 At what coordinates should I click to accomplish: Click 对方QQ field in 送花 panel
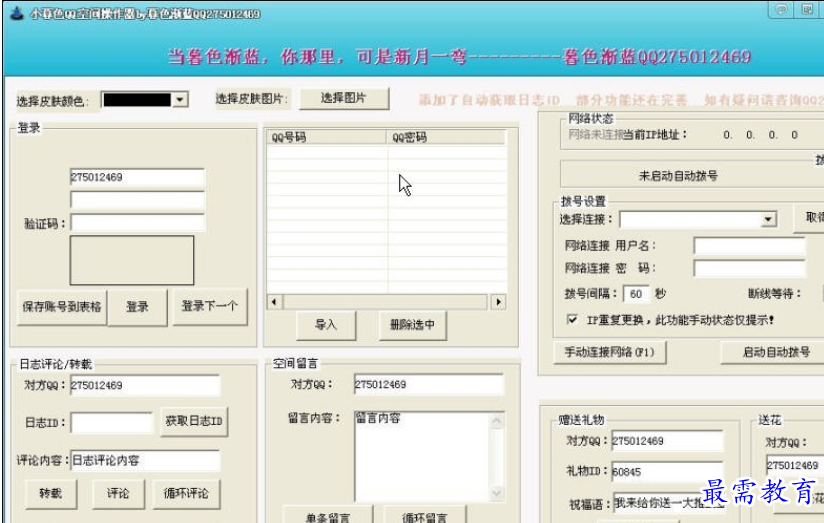coord(795,465)
